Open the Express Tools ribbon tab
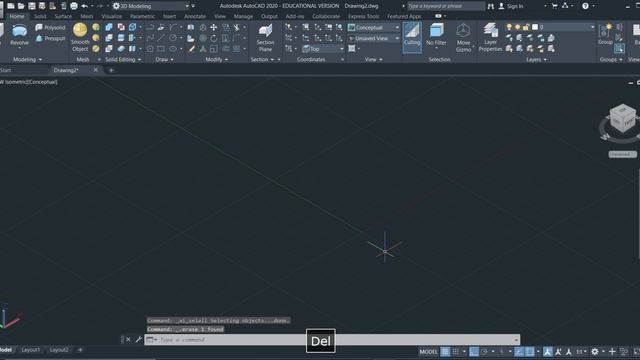 click(363, 16)
